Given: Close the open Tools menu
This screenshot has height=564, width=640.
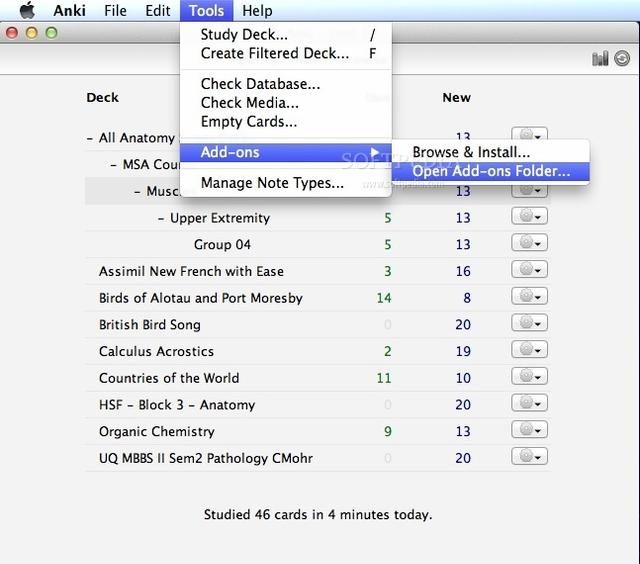Looking at the screenshot, I should tap(207, 10).
